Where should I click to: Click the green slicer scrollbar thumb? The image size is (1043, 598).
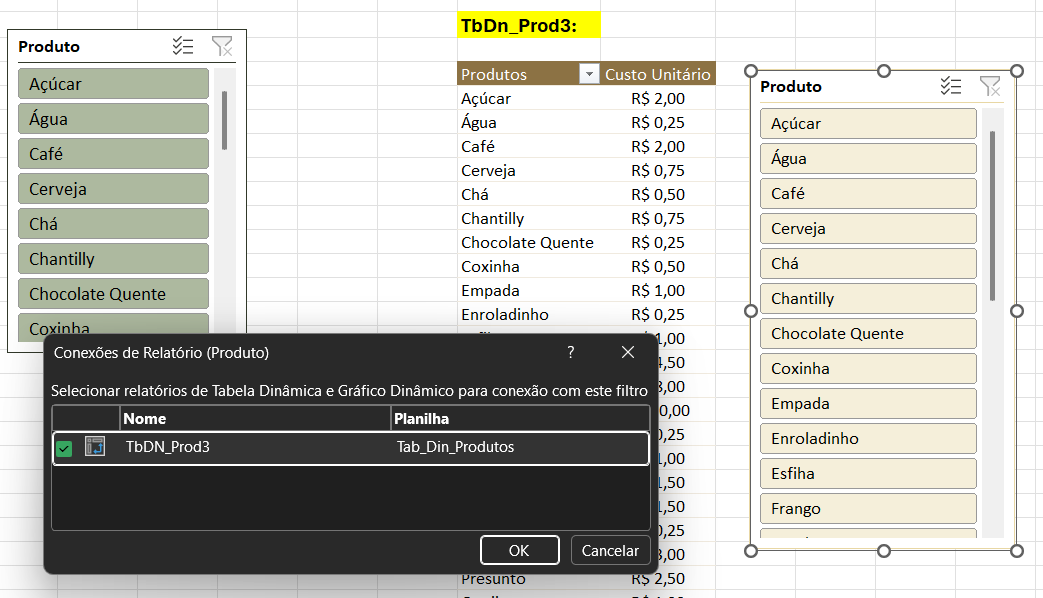click(x=224, y=120)
